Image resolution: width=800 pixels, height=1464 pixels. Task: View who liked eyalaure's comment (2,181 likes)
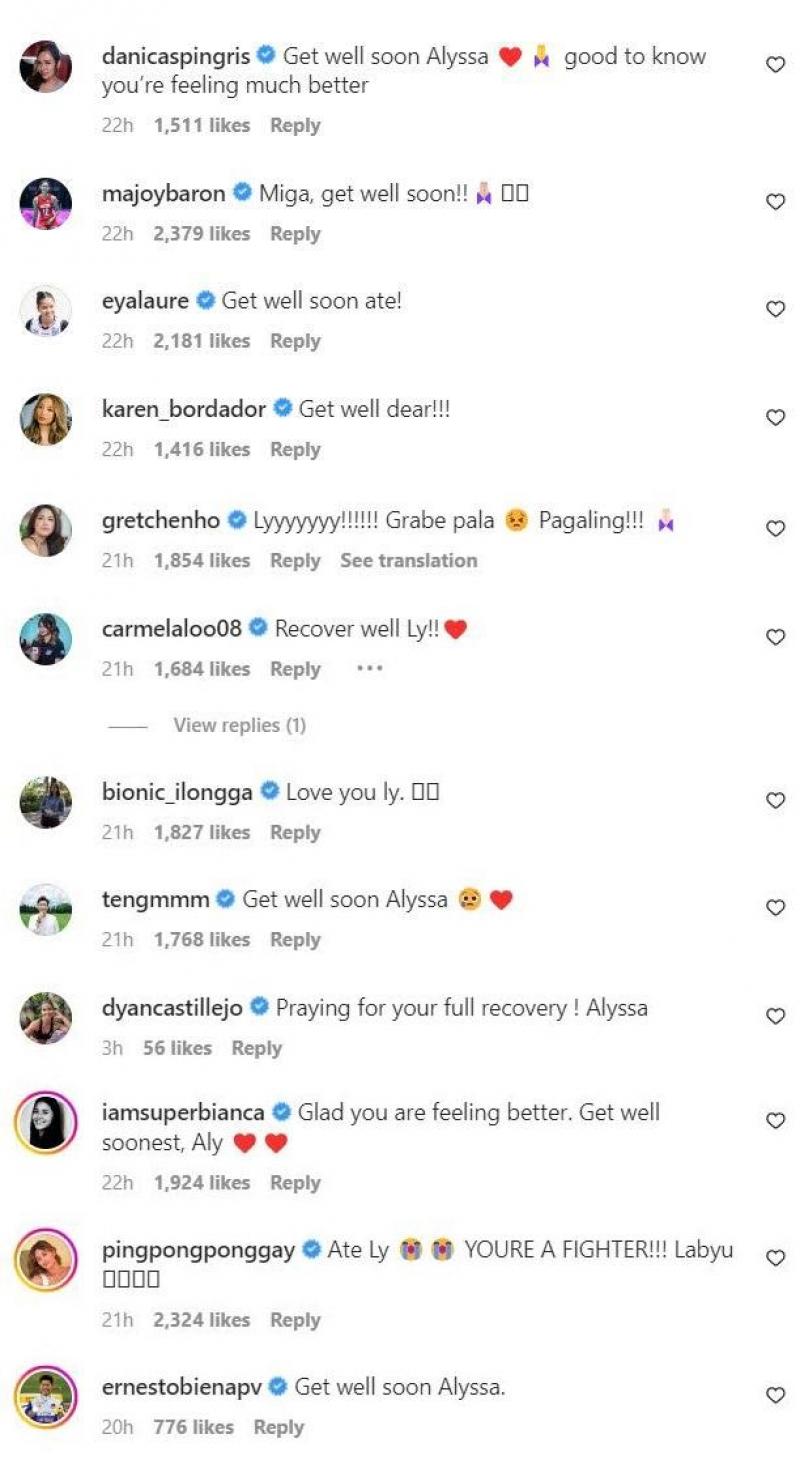[x=201, y=341]
